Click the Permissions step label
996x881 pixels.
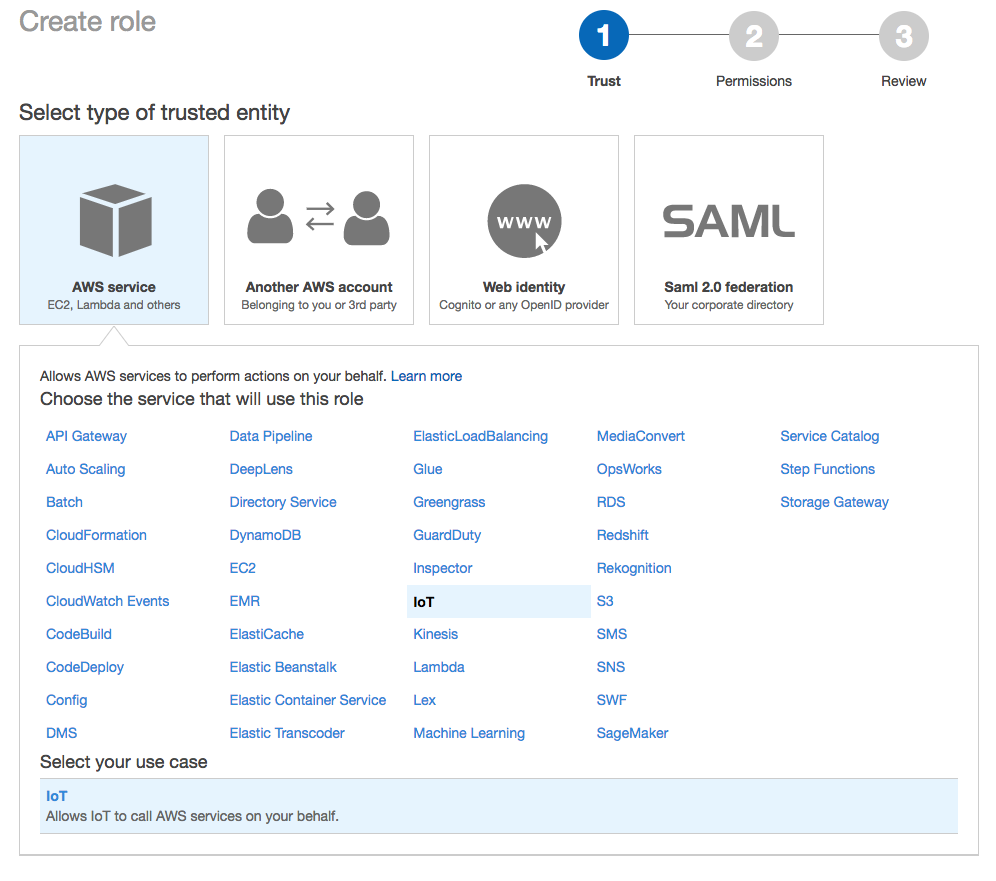pos(753,81)
